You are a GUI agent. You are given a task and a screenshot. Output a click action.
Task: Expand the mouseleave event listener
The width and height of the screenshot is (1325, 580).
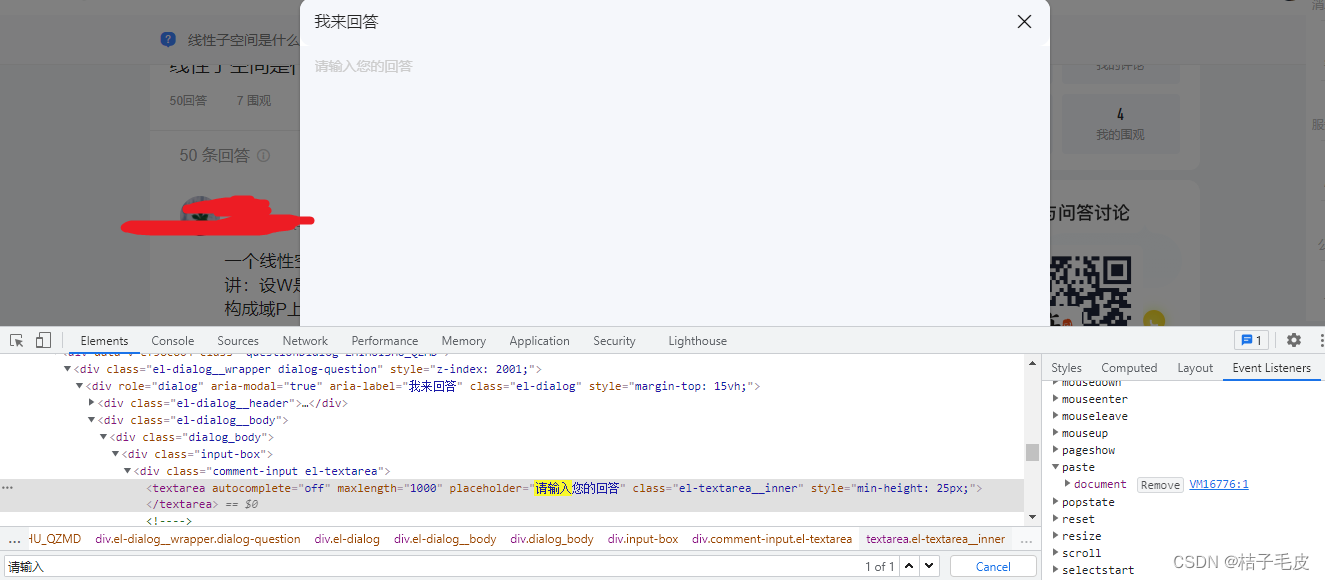pyautogui.click(x=1055, y=416)
